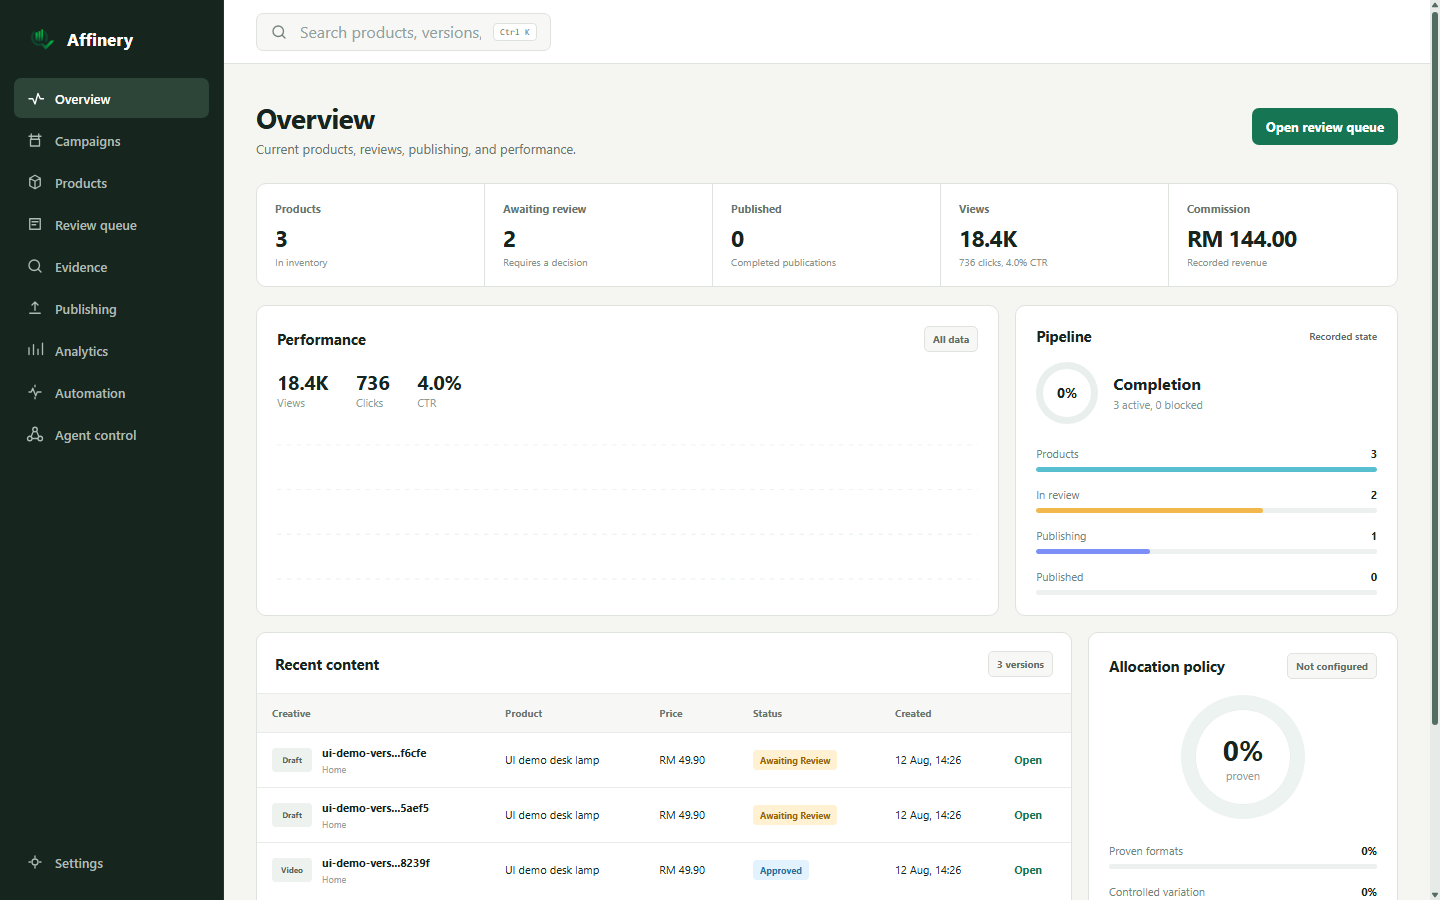Open Settings at sidebar bottom
This screenshot has height=900, width=1440.
coord(111,863)
